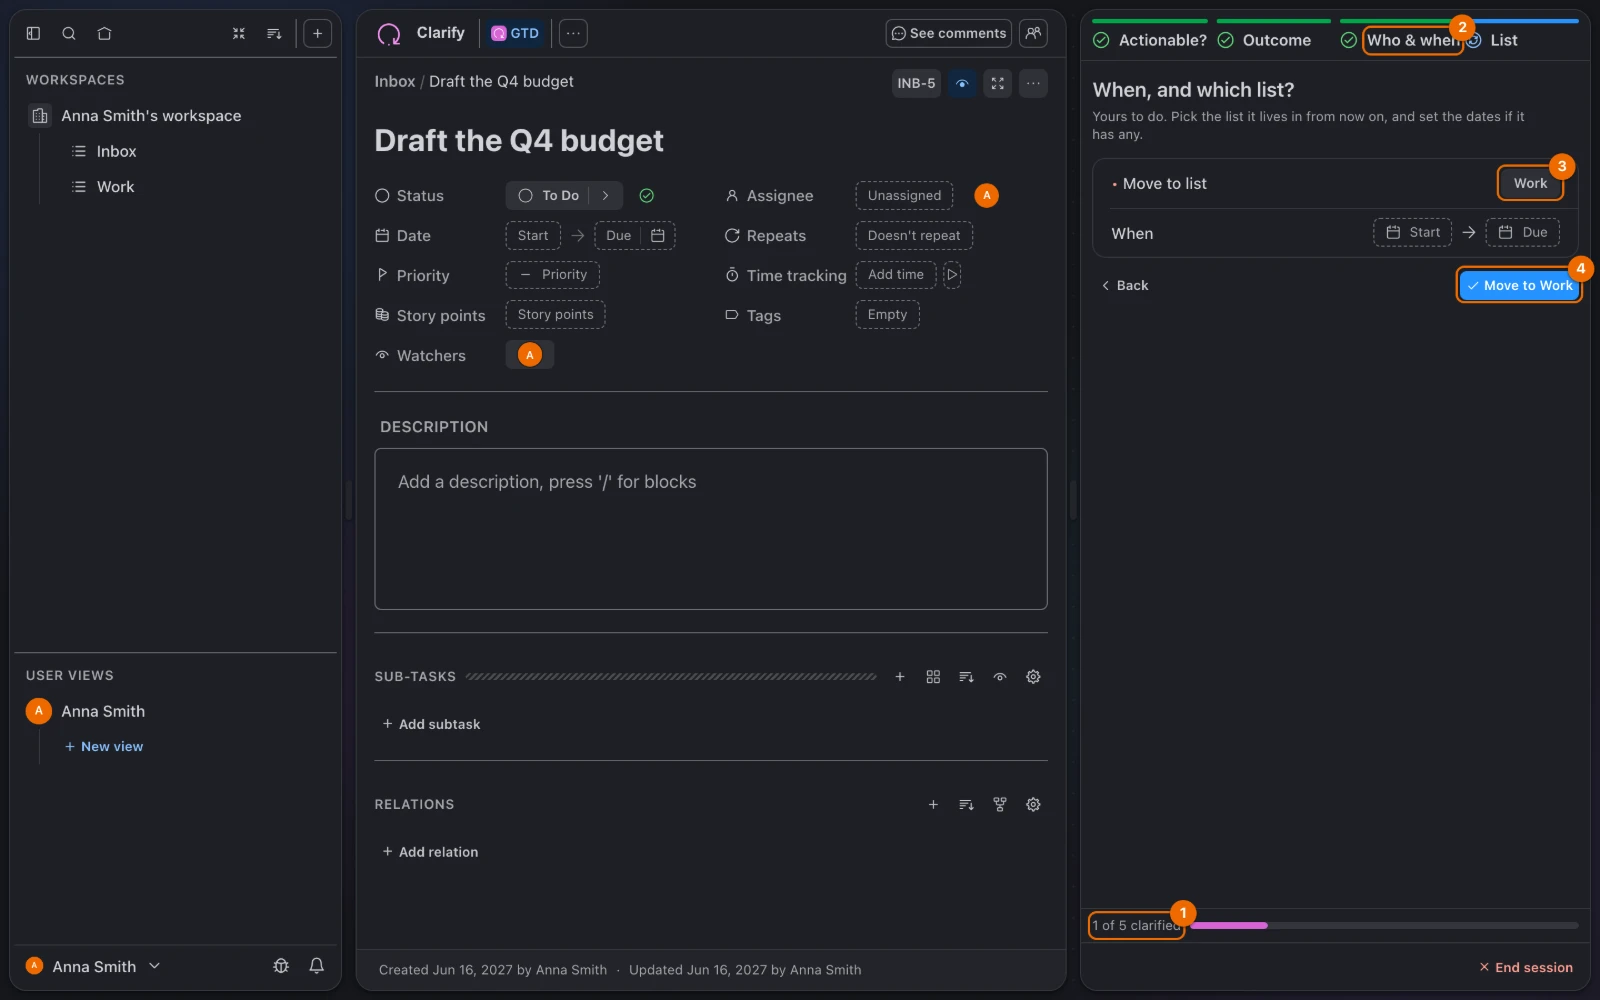1600x1000 pixels.
Task: Open Doesn't repeat recurrence options
Action: [x=914, y=235]
